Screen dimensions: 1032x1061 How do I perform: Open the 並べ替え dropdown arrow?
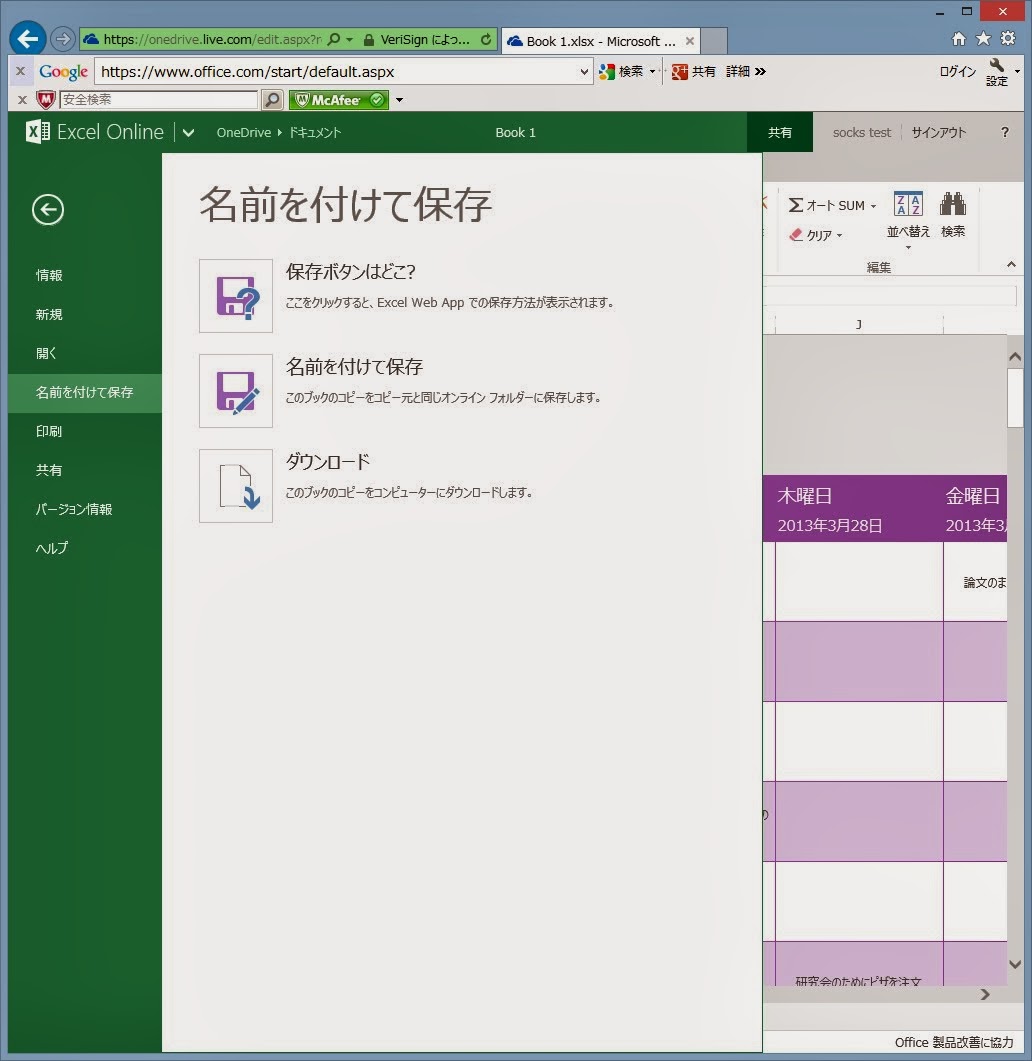tap(908, 248)
